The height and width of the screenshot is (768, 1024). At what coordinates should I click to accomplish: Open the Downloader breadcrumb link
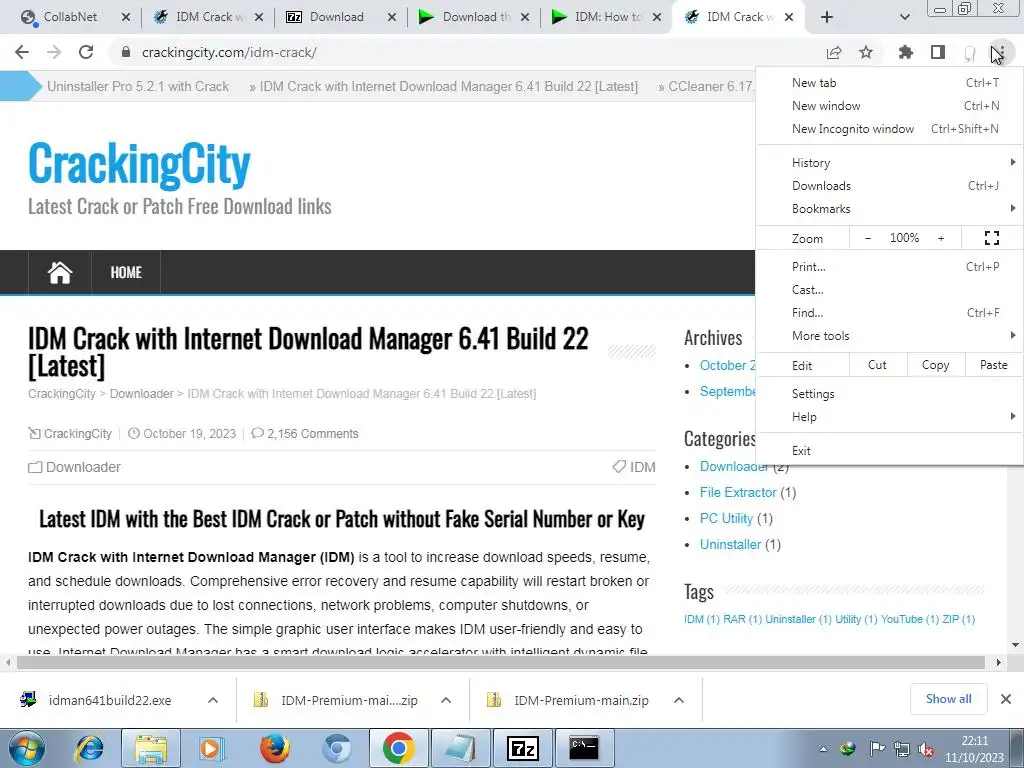(142, 394)
